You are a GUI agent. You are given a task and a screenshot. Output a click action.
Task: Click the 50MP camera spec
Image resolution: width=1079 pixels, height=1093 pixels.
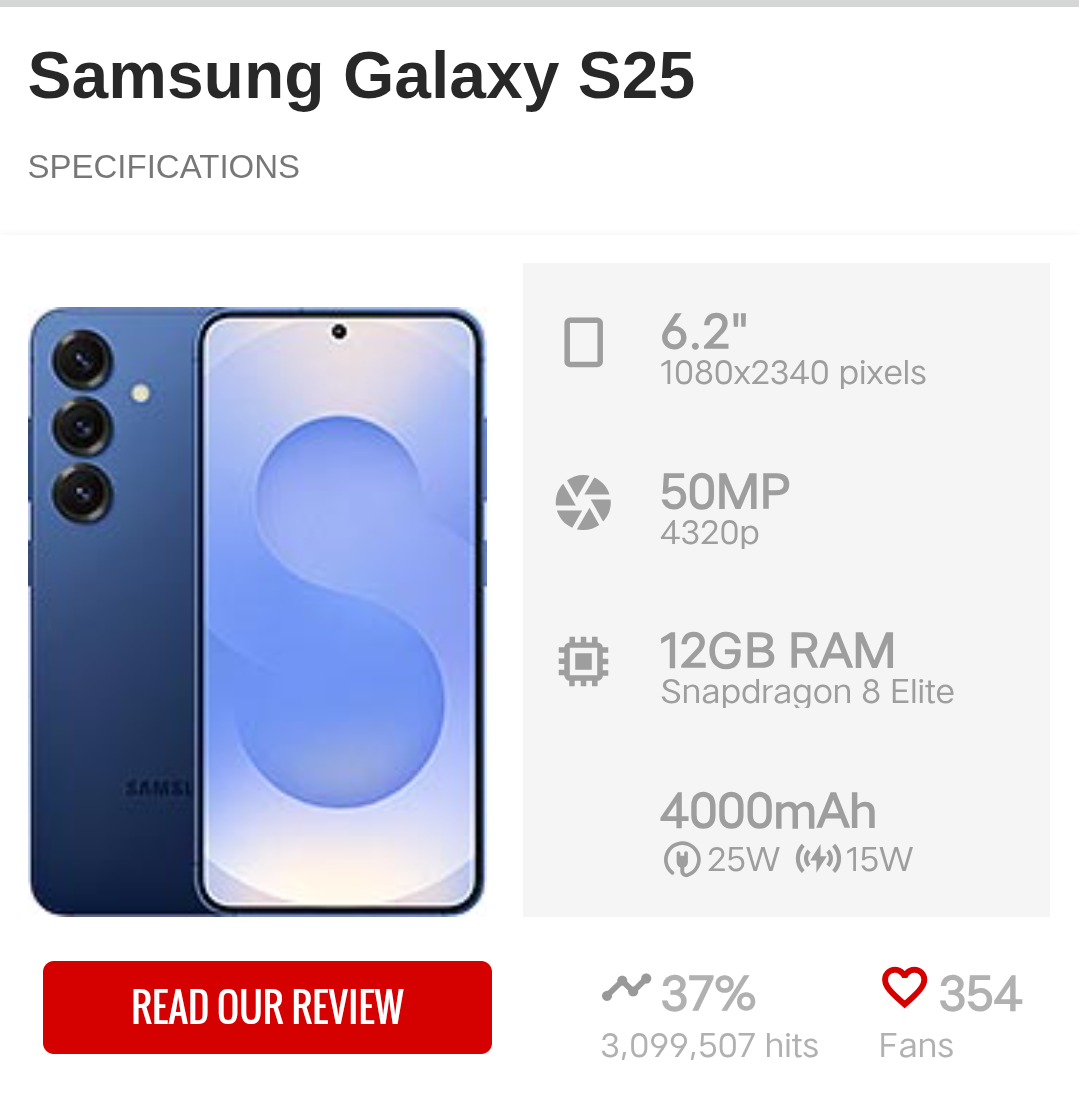[x=725, y=491]
